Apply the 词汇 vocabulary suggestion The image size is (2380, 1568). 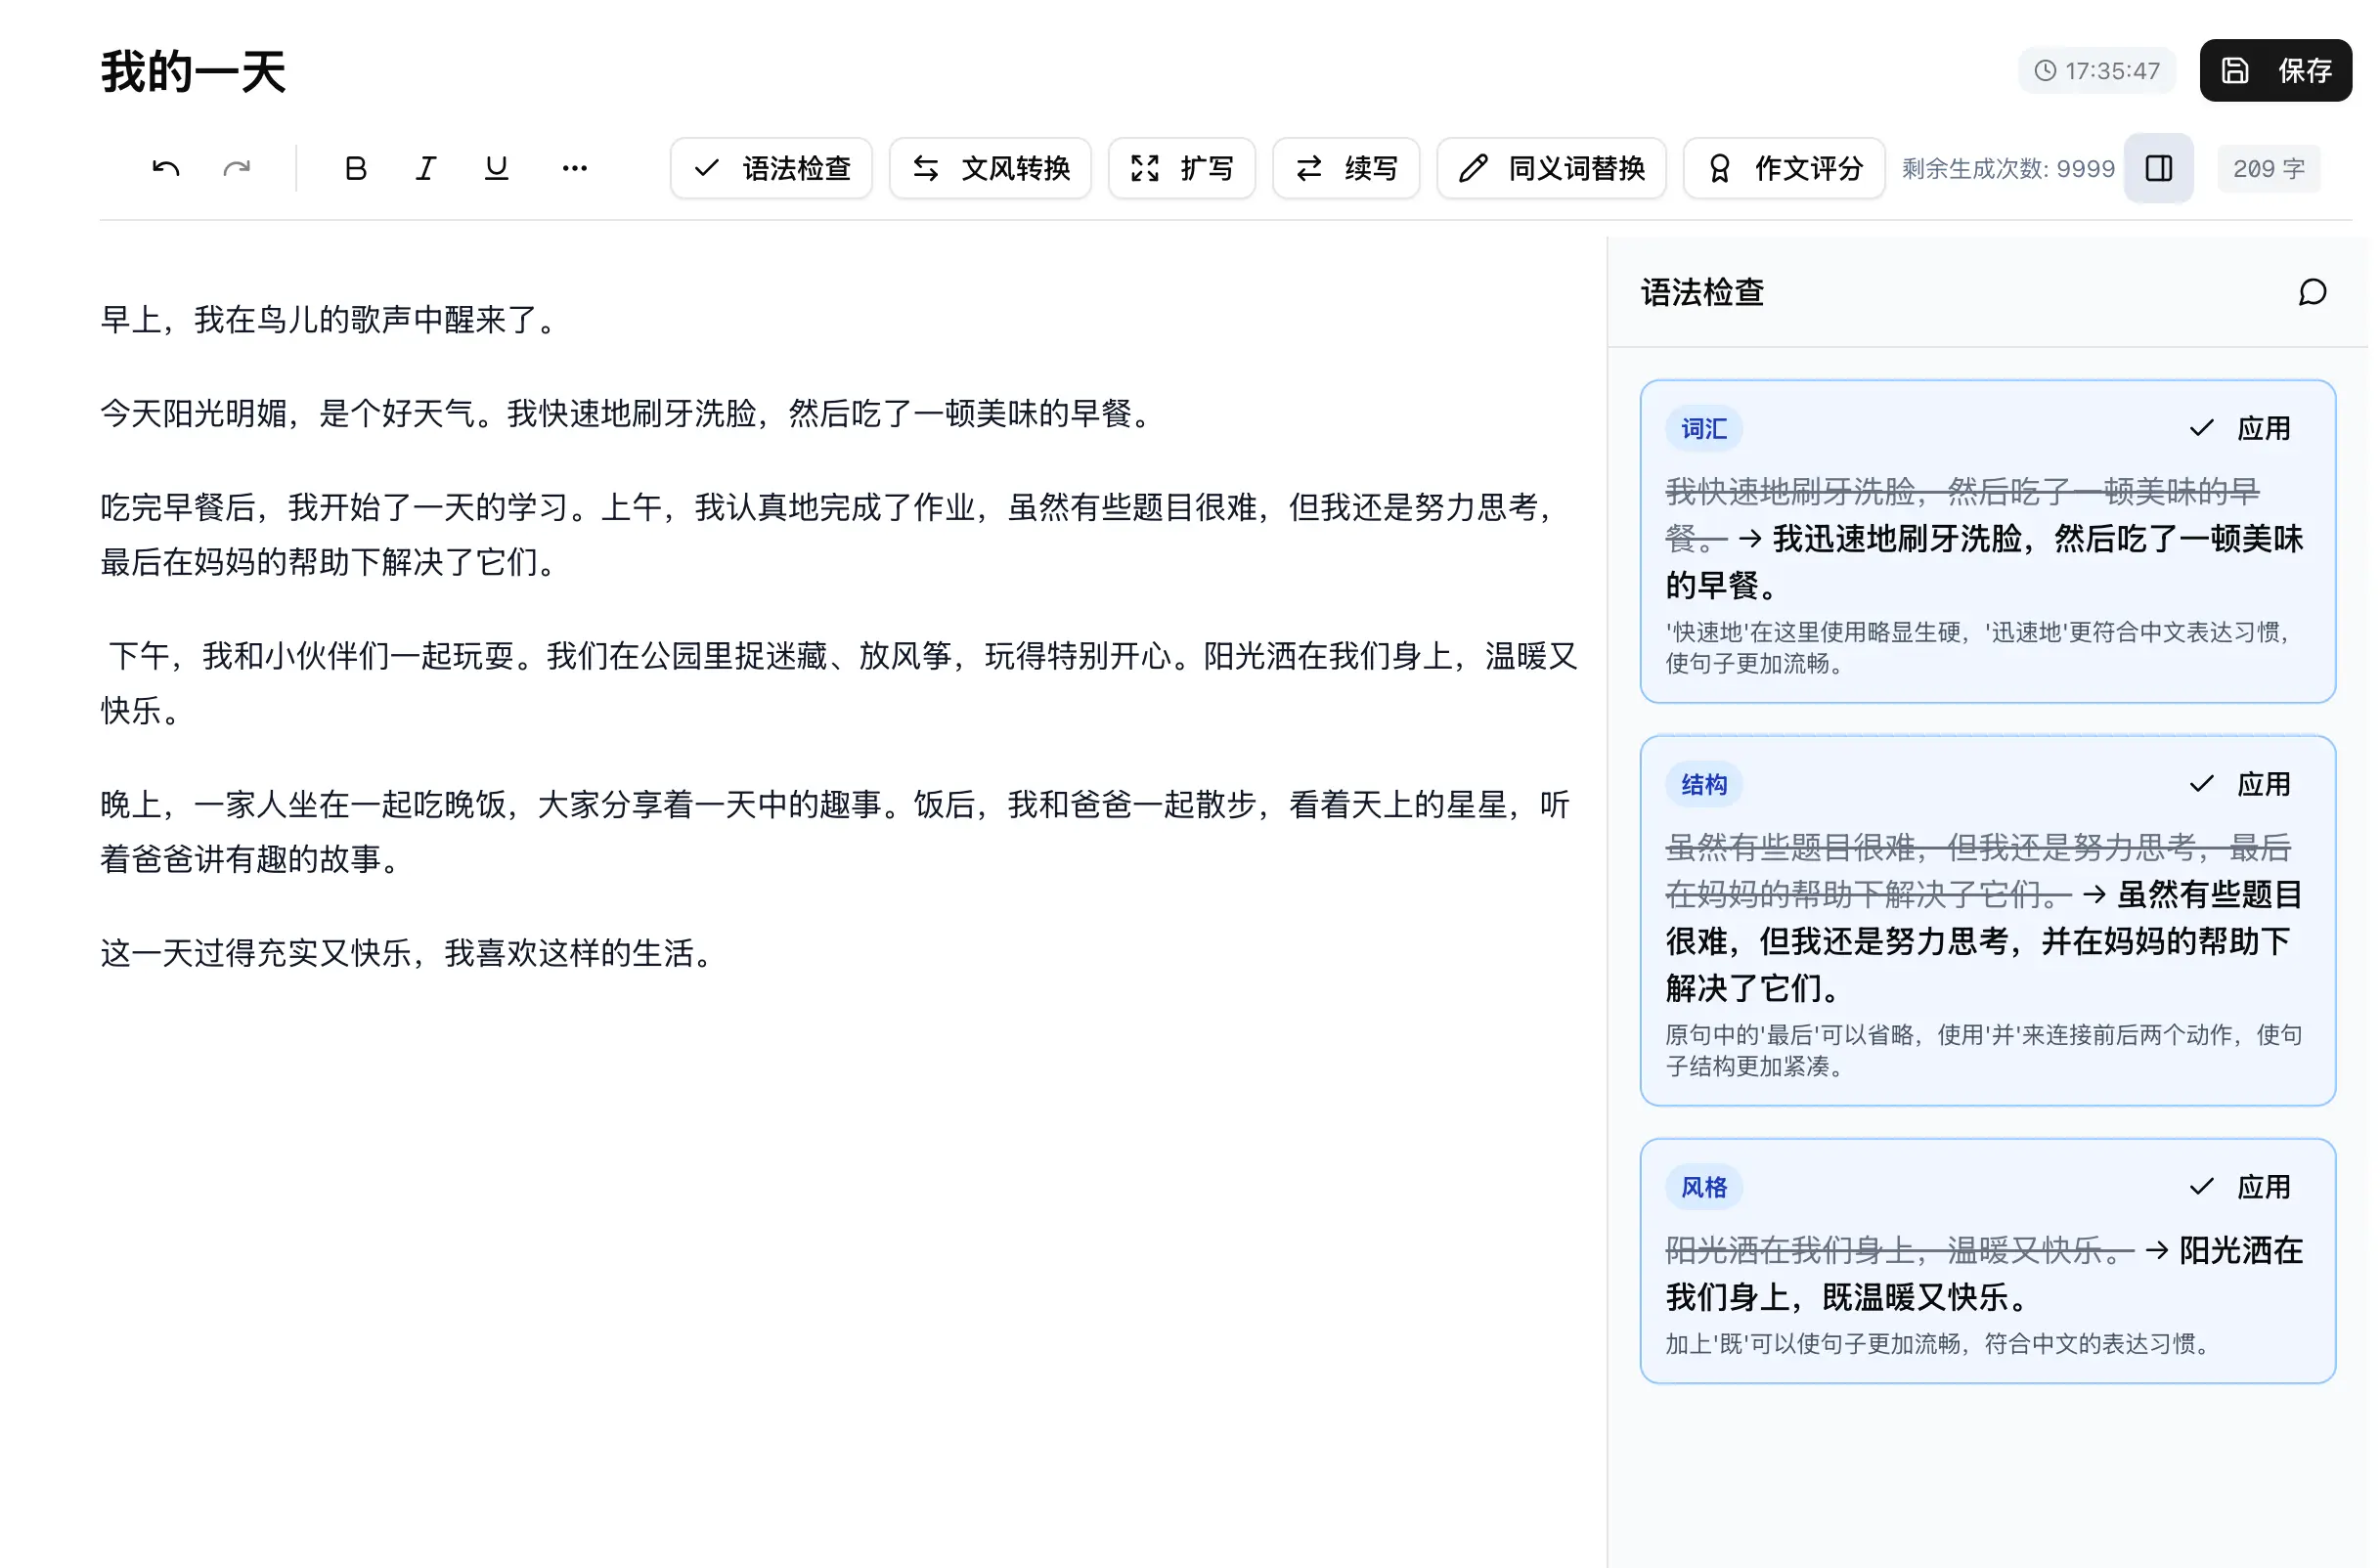[x=2243, y=427]
